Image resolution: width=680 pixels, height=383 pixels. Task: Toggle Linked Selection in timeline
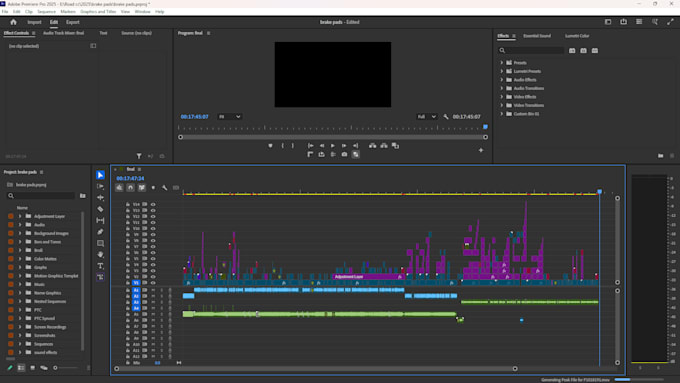click(x=142, y=187)
